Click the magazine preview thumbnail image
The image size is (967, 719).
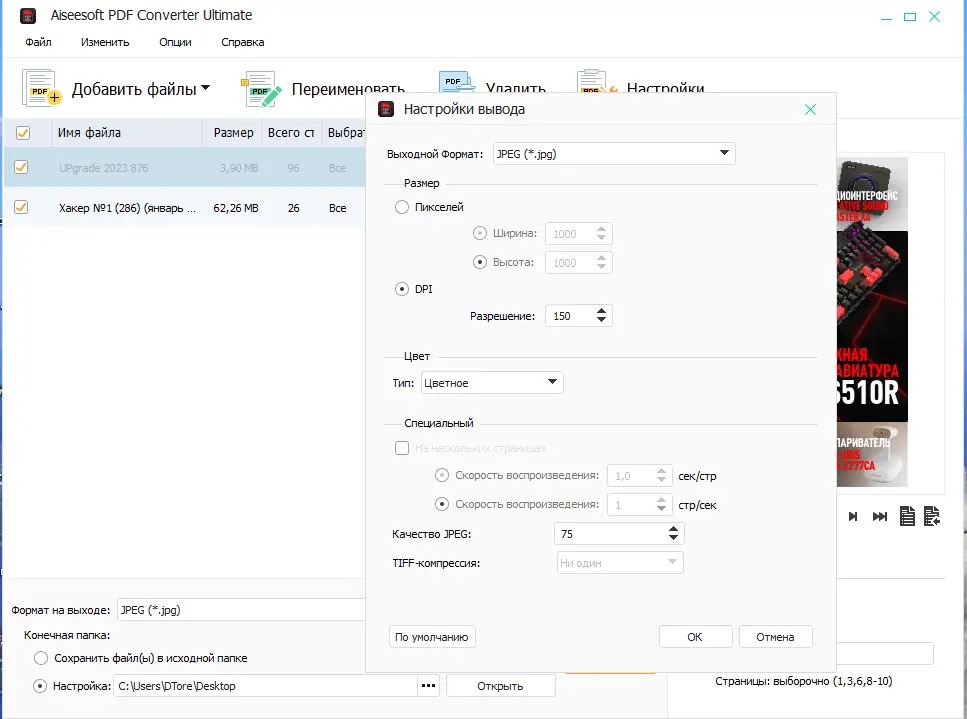872,322
